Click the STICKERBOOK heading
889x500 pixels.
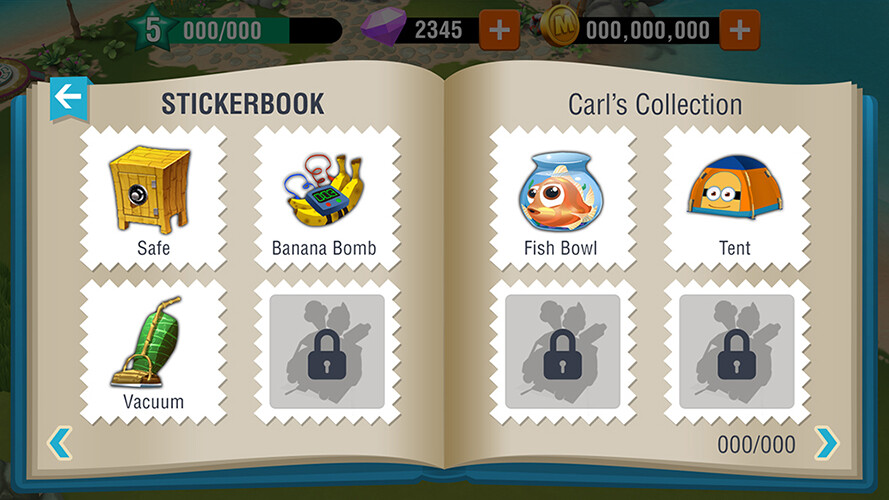pos(243,104)
